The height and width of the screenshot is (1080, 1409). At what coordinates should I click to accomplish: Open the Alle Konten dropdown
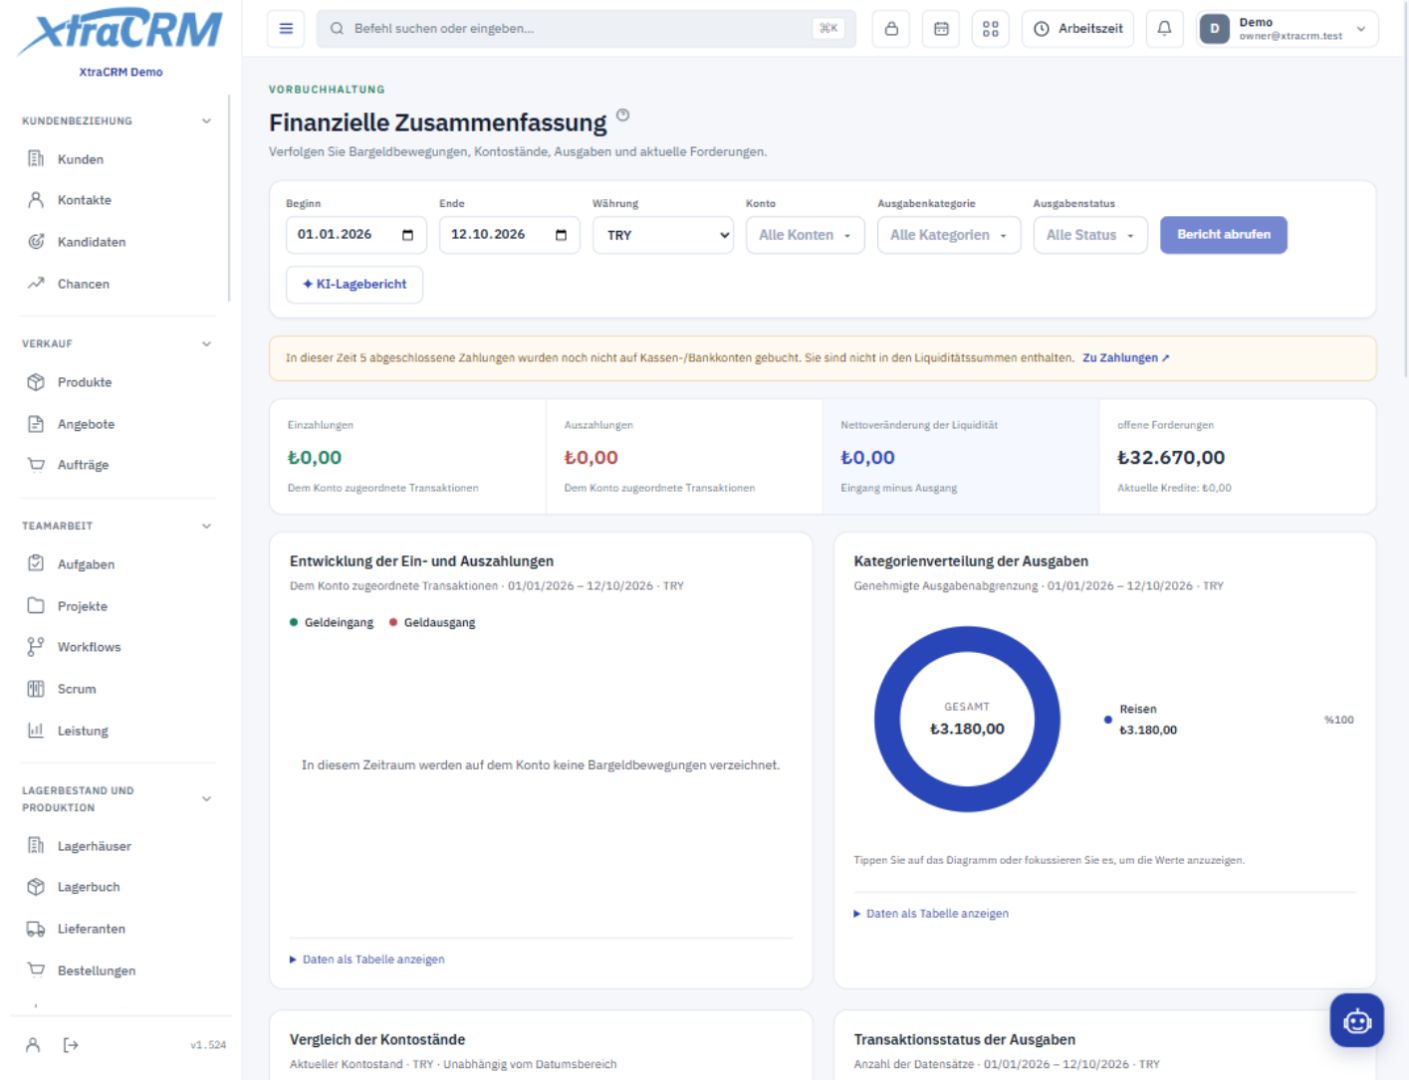(805, 235)
